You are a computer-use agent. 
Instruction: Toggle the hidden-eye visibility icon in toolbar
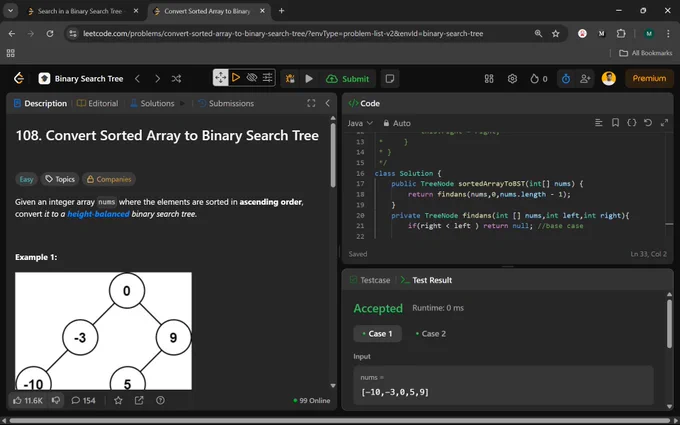pos(252,78)
